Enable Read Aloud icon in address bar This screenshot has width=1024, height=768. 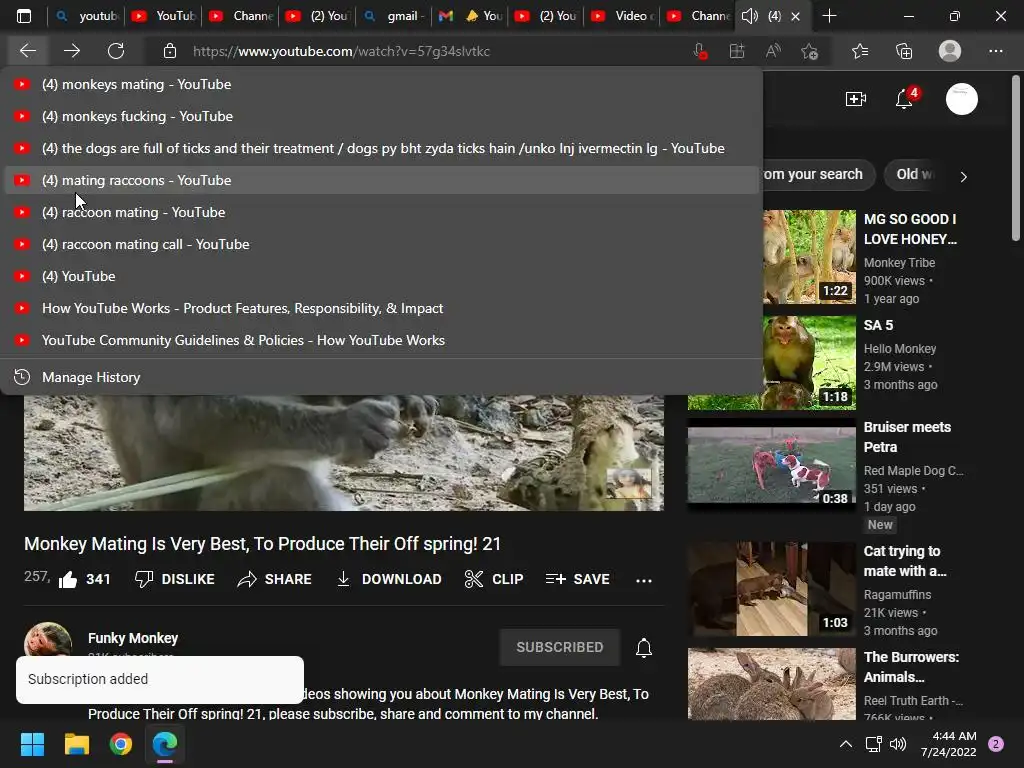(x=773, y=51)
